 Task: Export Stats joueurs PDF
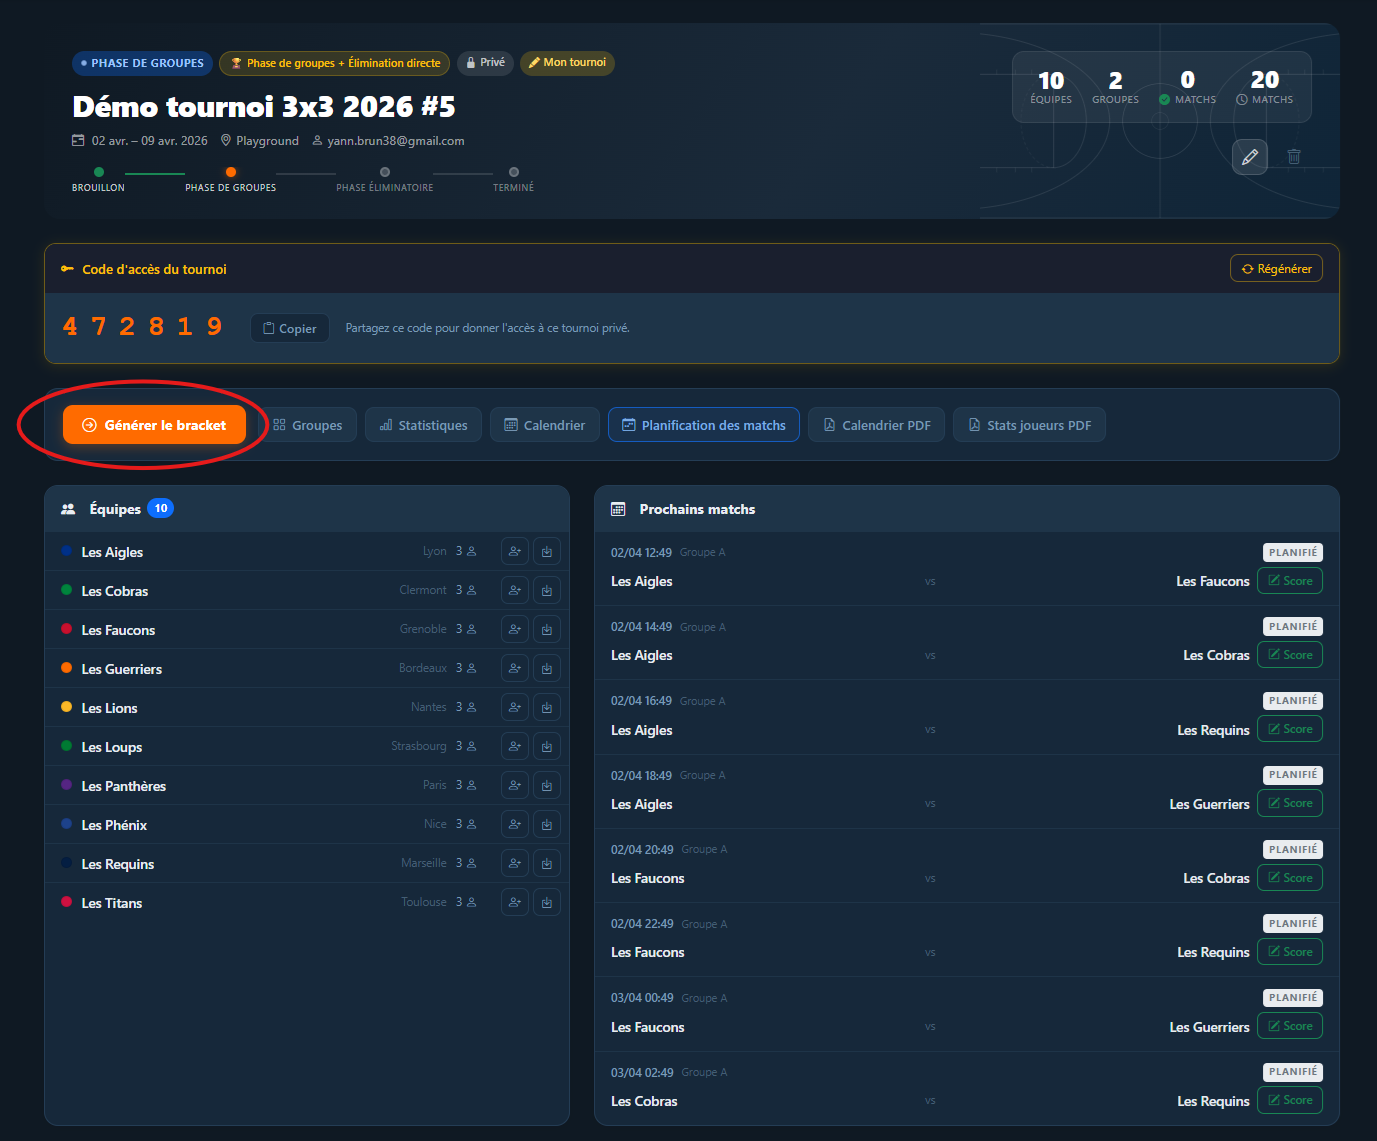pos(1028,425)
